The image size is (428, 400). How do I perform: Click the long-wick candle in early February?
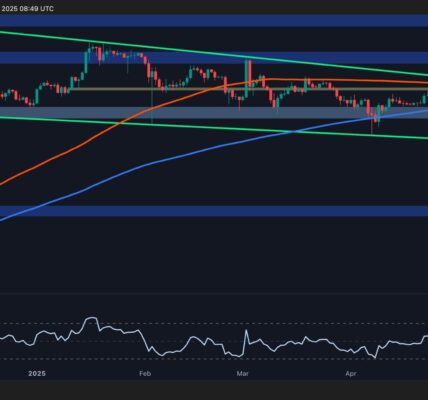[x=152, y=97]
